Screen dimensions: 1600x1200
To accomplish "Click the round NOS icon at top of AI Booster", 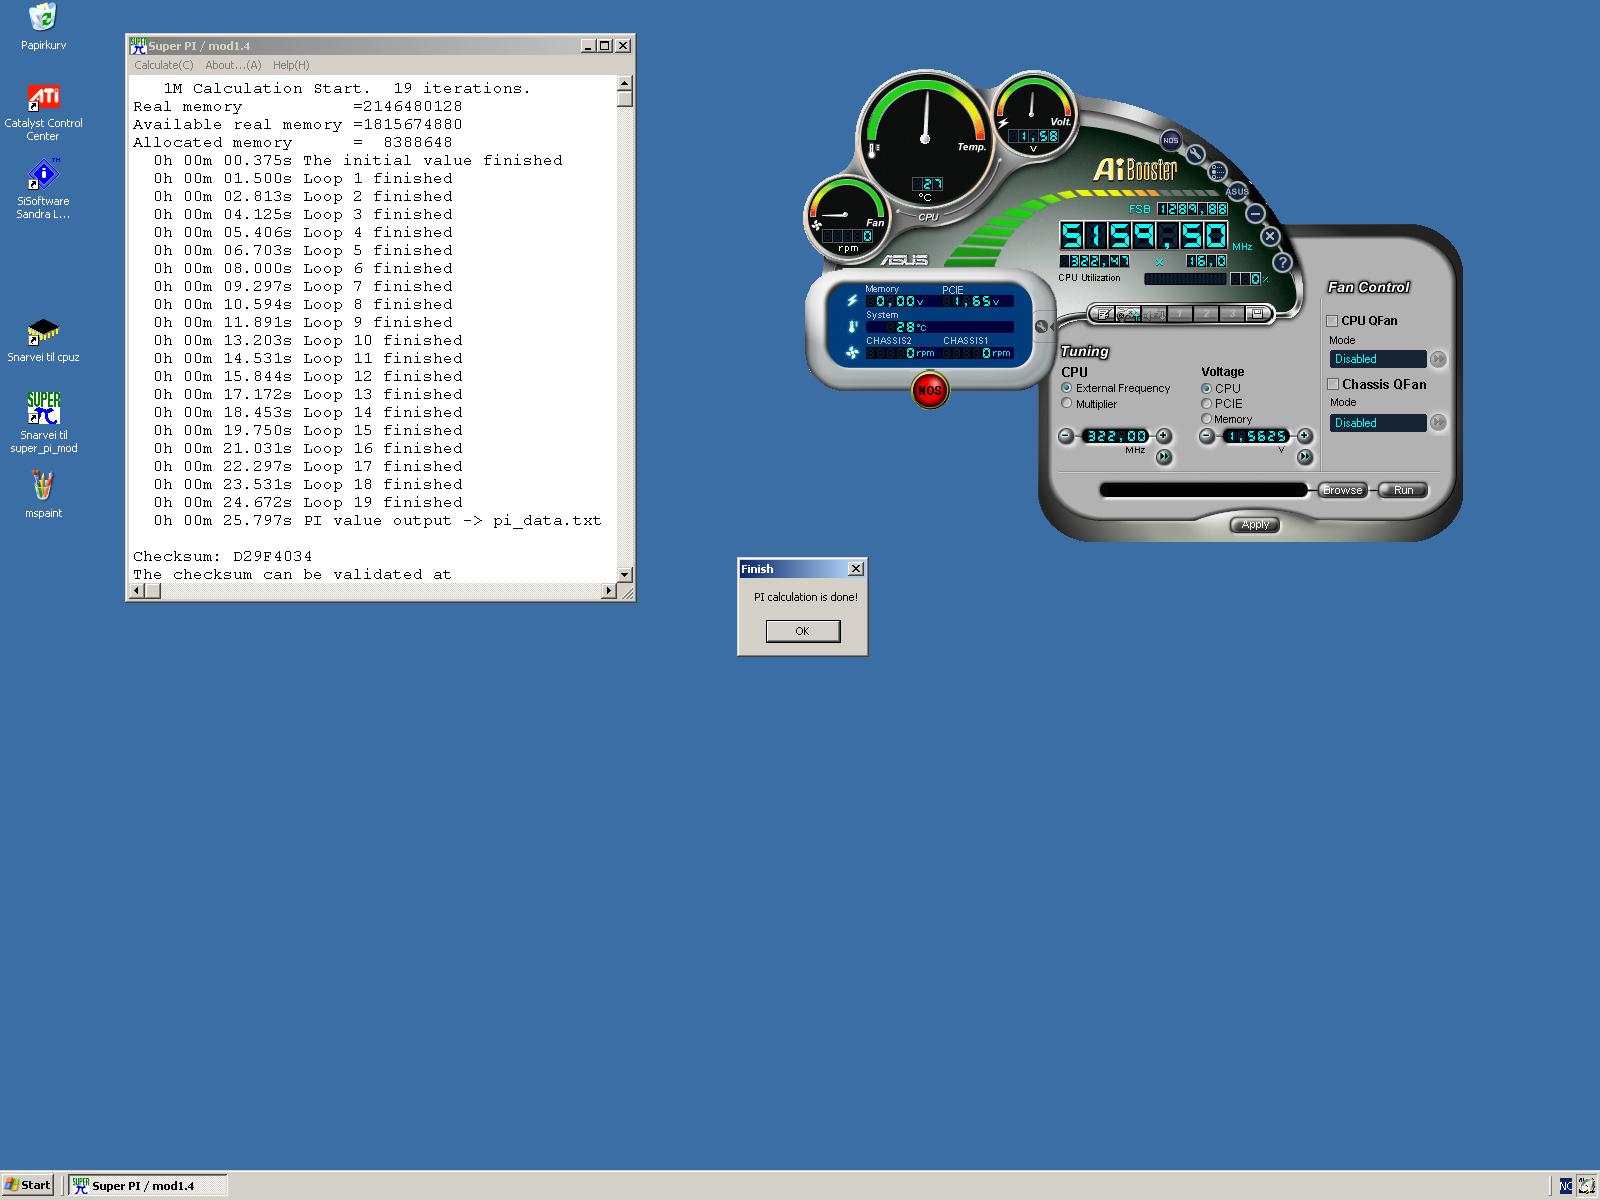I will [x=1170, y=141].
